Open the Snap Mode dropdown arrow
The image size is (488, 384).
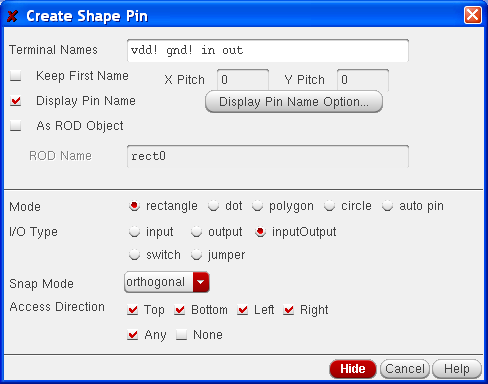point(201,282)
